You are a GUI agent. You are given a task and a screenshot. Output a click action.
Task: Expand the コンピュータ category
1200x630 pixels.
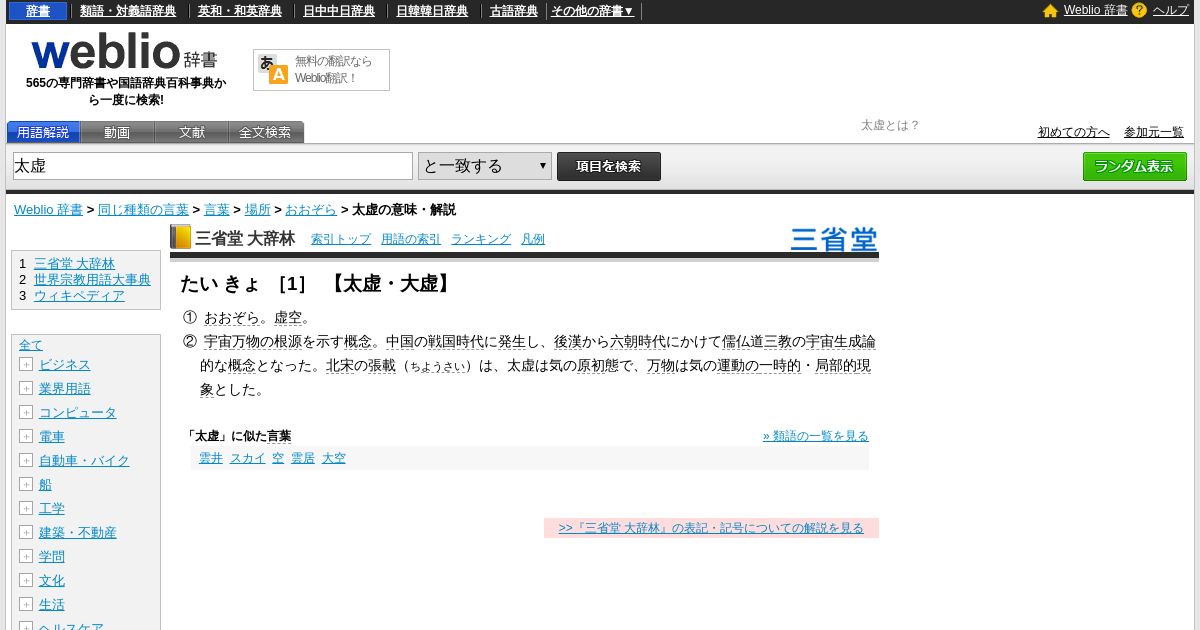coord(26,412)
